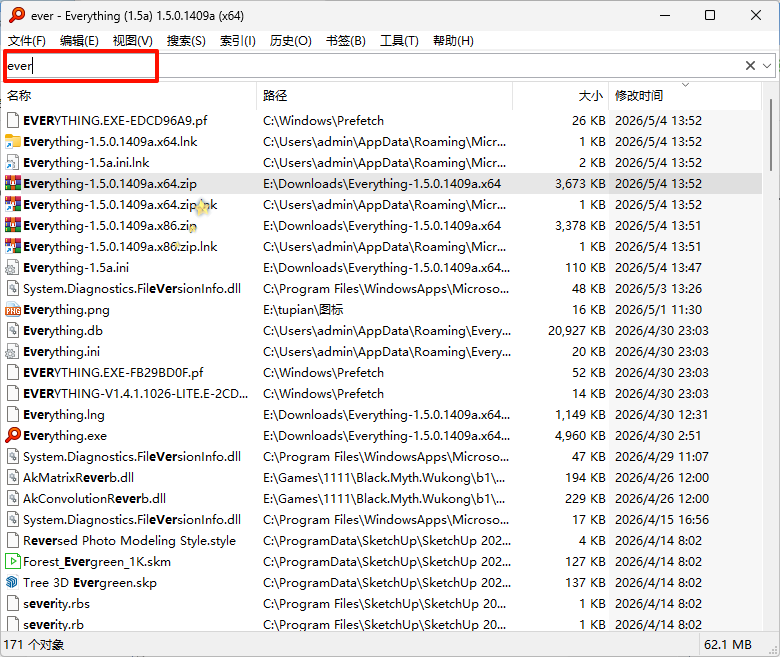Open the 搜索(S) menu
The height and width of the screenshot is (657, 780).
(x=186, y=41)
